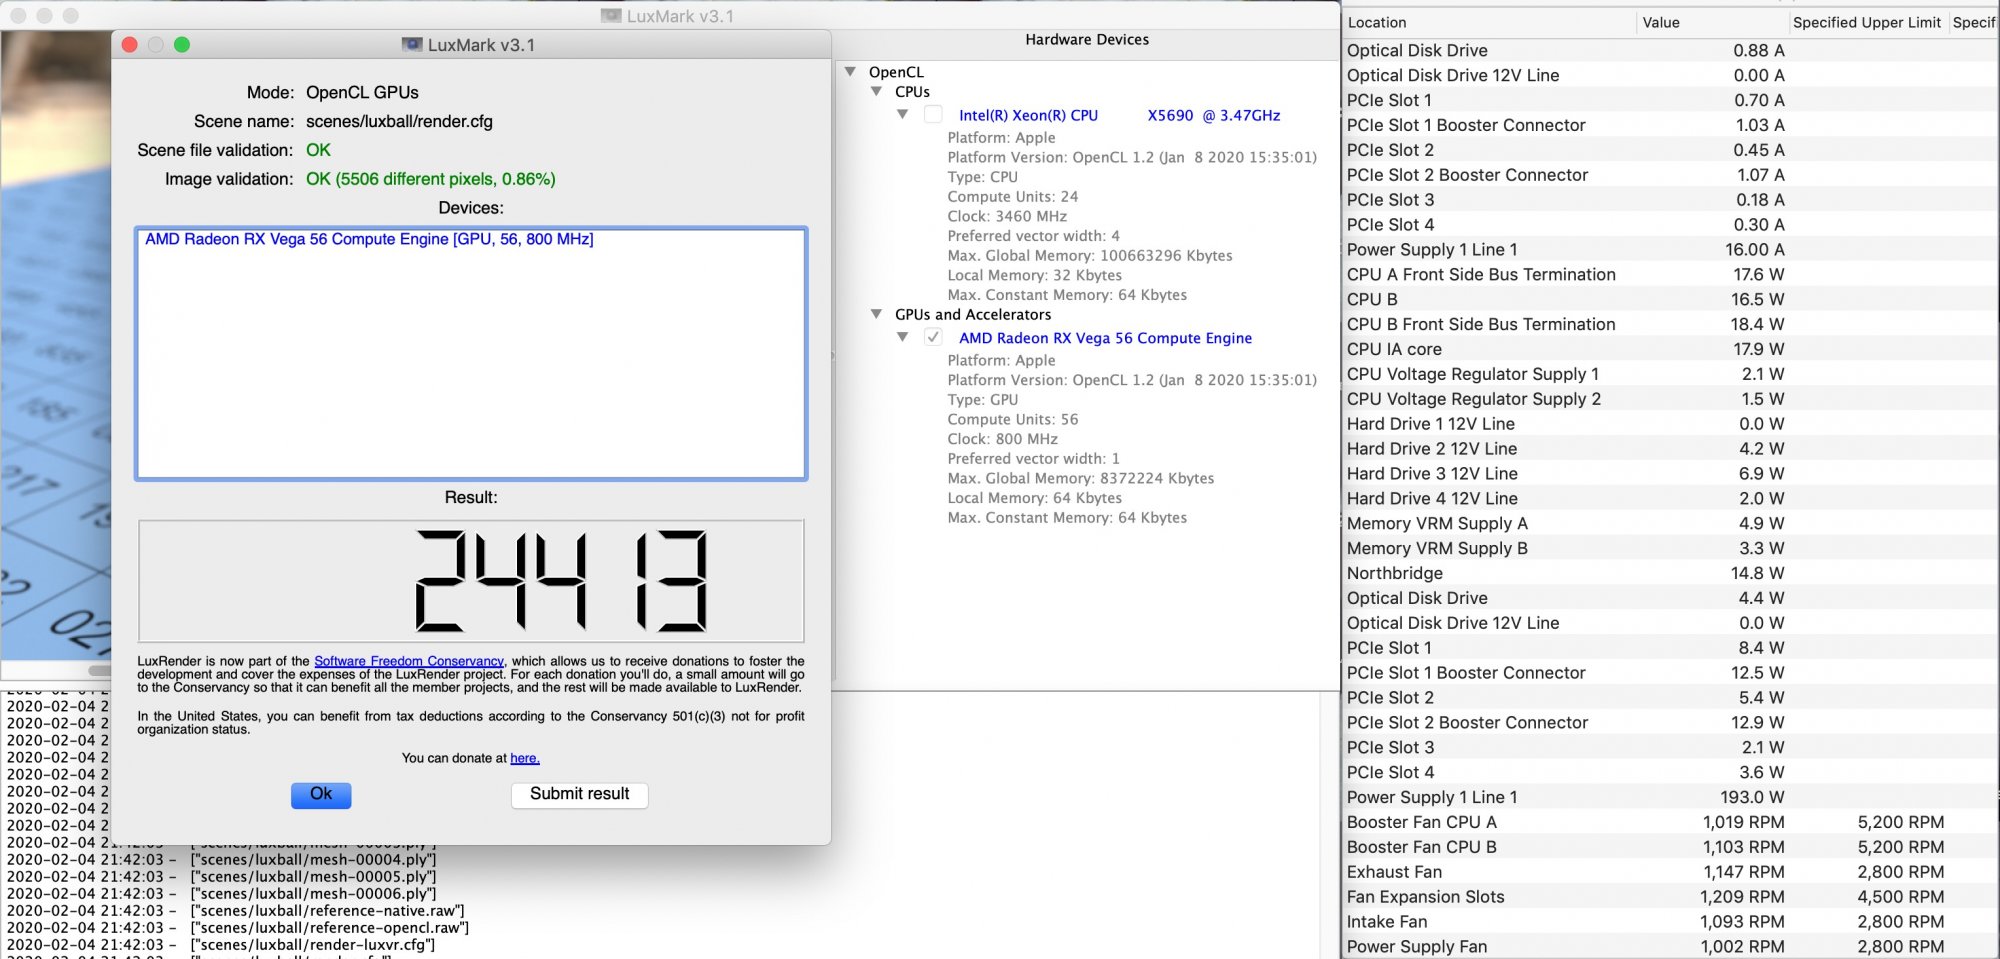Toggle AMD Radeon RX Vega 56 checkbox
The image size is (2000, 959).
click(933, 337)
